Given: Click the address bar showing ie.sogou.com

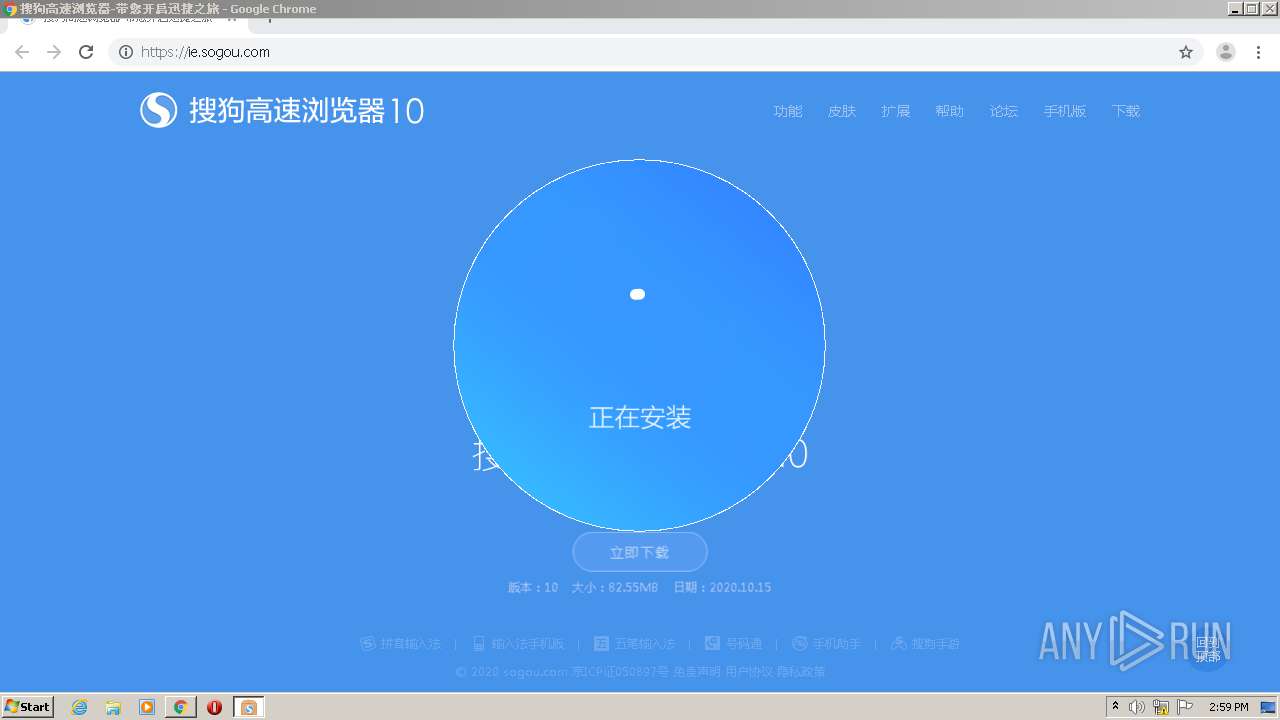Looking at the screenshot, I should pos(655,52).
